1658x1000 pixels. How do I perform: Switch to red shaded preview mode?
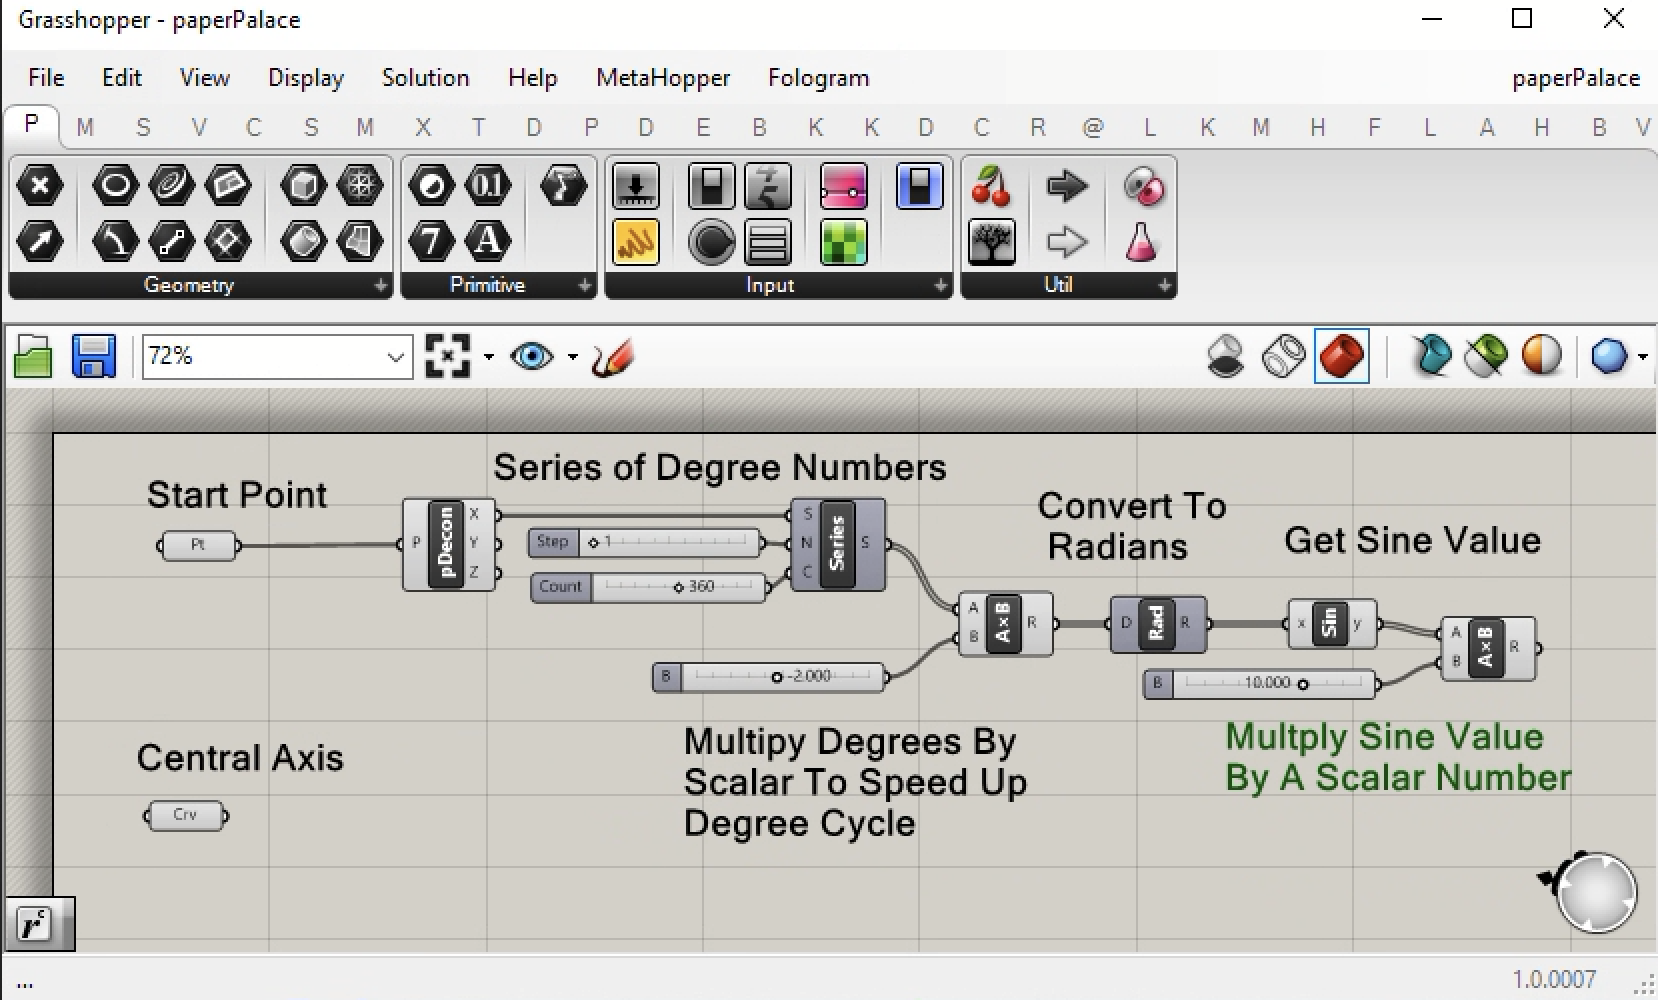(x=1342, y=356)
